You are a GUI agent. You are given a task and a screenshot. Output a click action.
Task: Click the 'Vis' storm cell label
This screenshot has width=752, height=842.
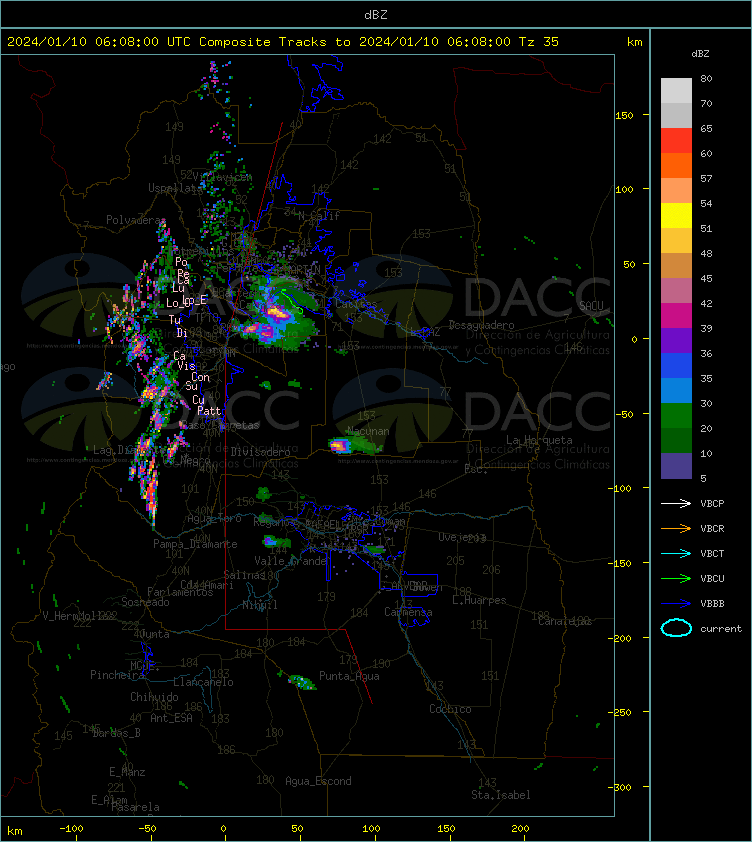coord(186,366)
